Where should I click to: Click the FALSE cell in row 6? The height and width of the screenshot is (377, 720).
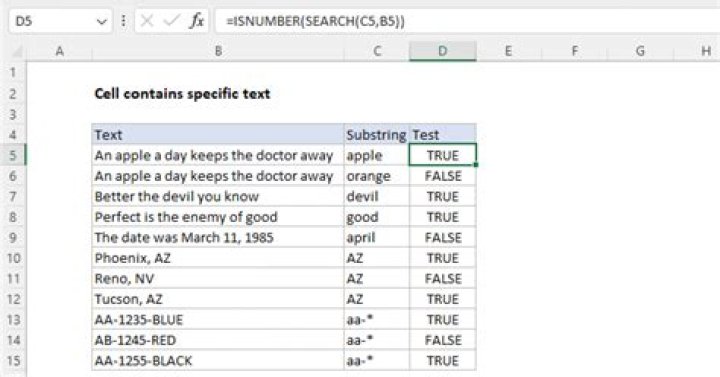tap(443, 176)
